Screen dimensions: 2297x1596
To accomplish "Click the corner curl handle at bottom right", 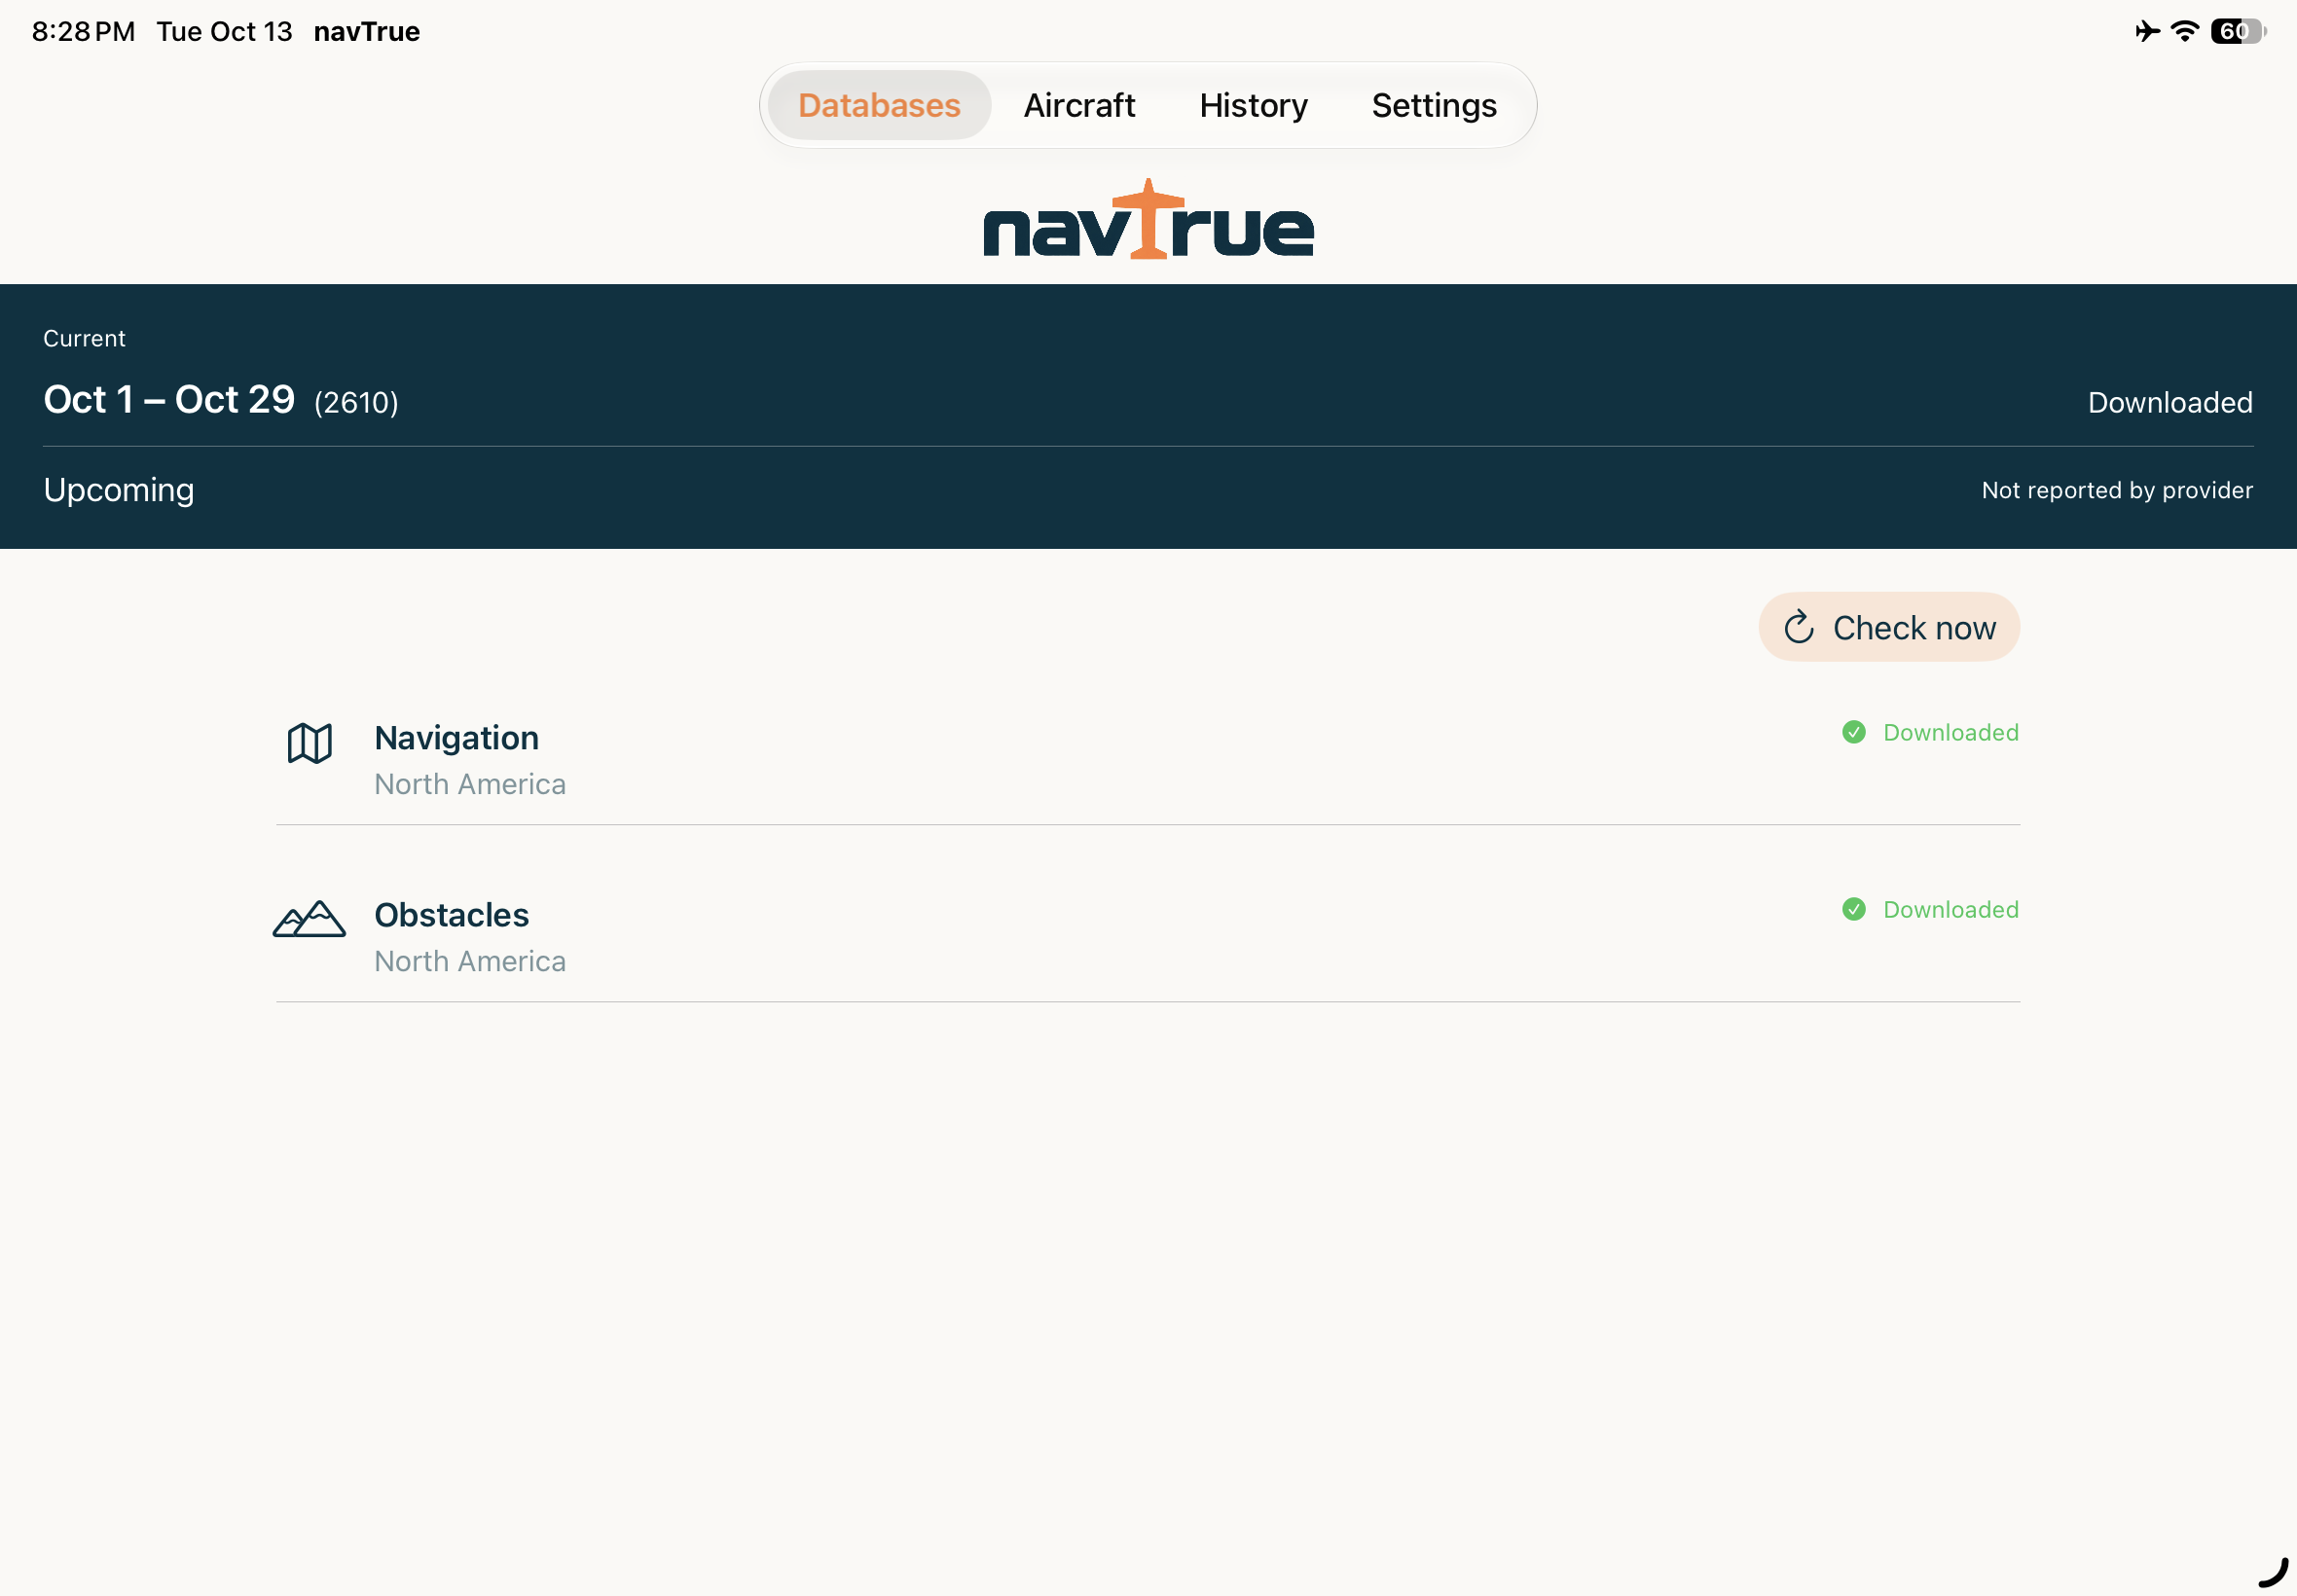I will pos(2272,1571).
